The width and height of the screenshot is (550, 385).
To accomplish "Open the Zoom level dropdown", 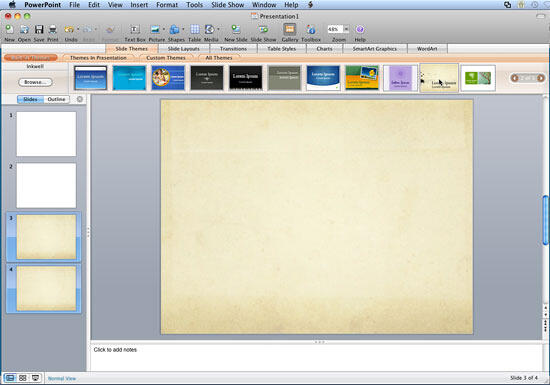I will (x=346, y=29).
